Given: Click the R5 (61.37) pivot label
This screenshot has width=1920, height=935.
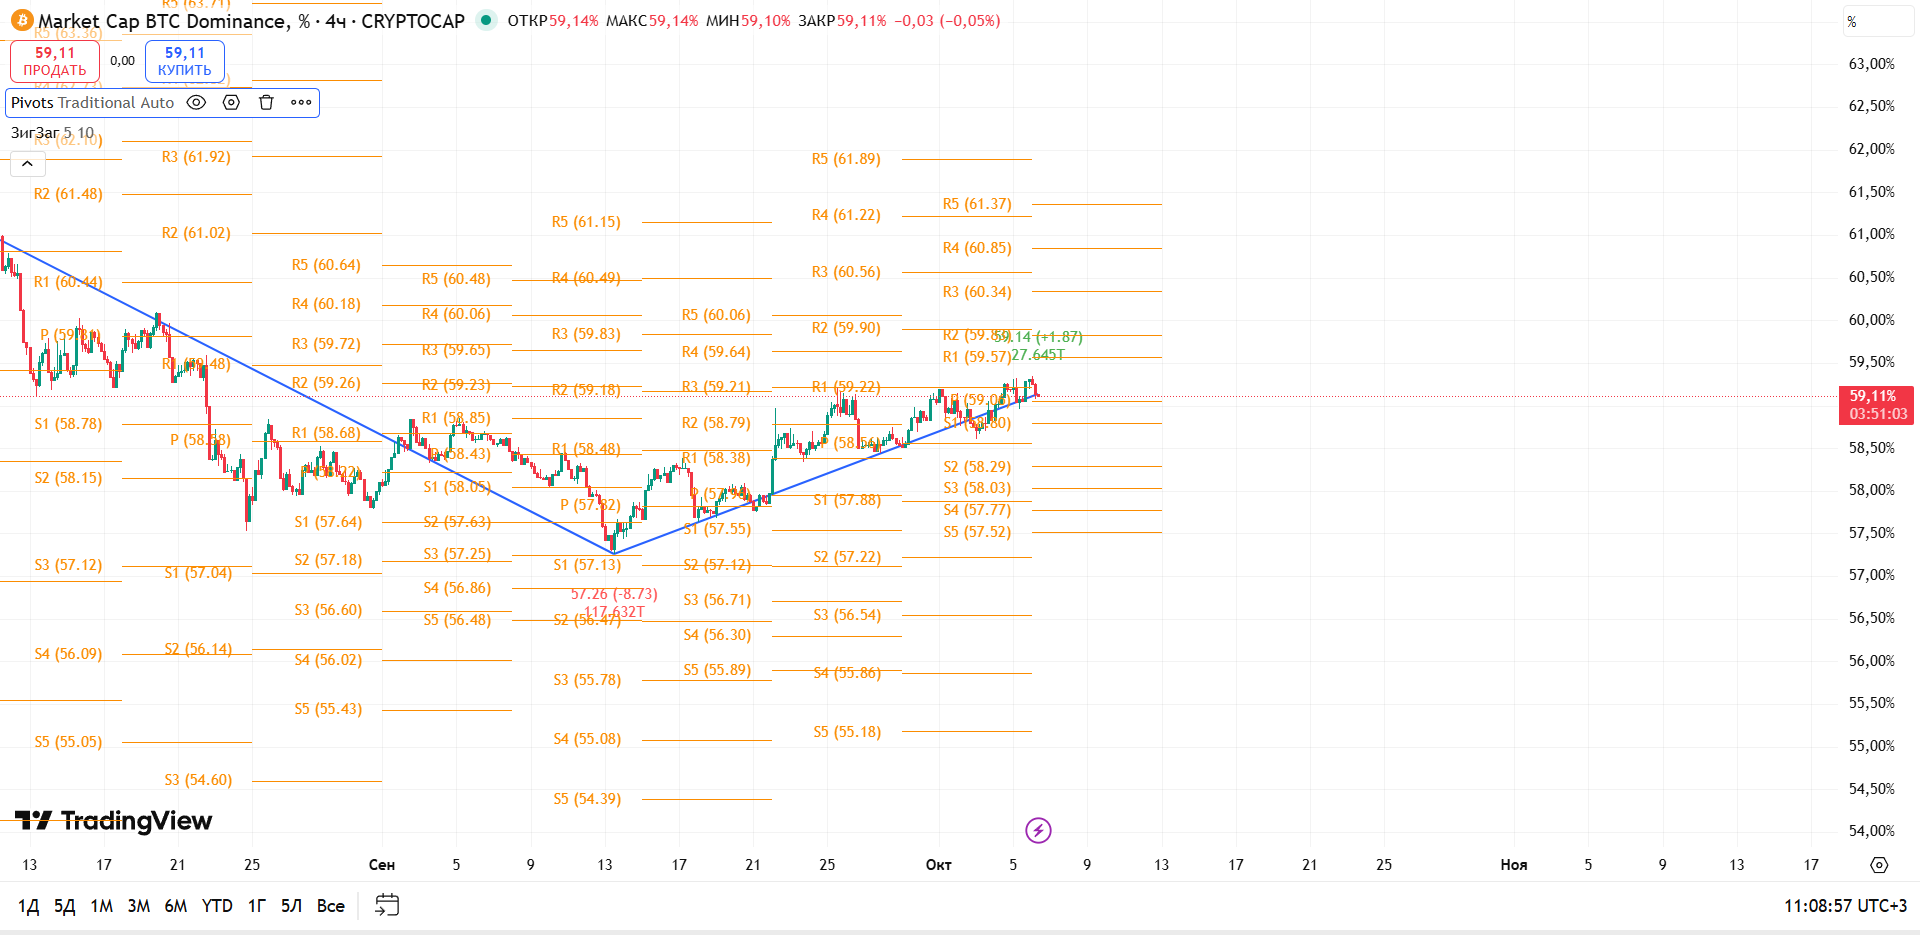Looking at the screenshot, I should point(977,204).
